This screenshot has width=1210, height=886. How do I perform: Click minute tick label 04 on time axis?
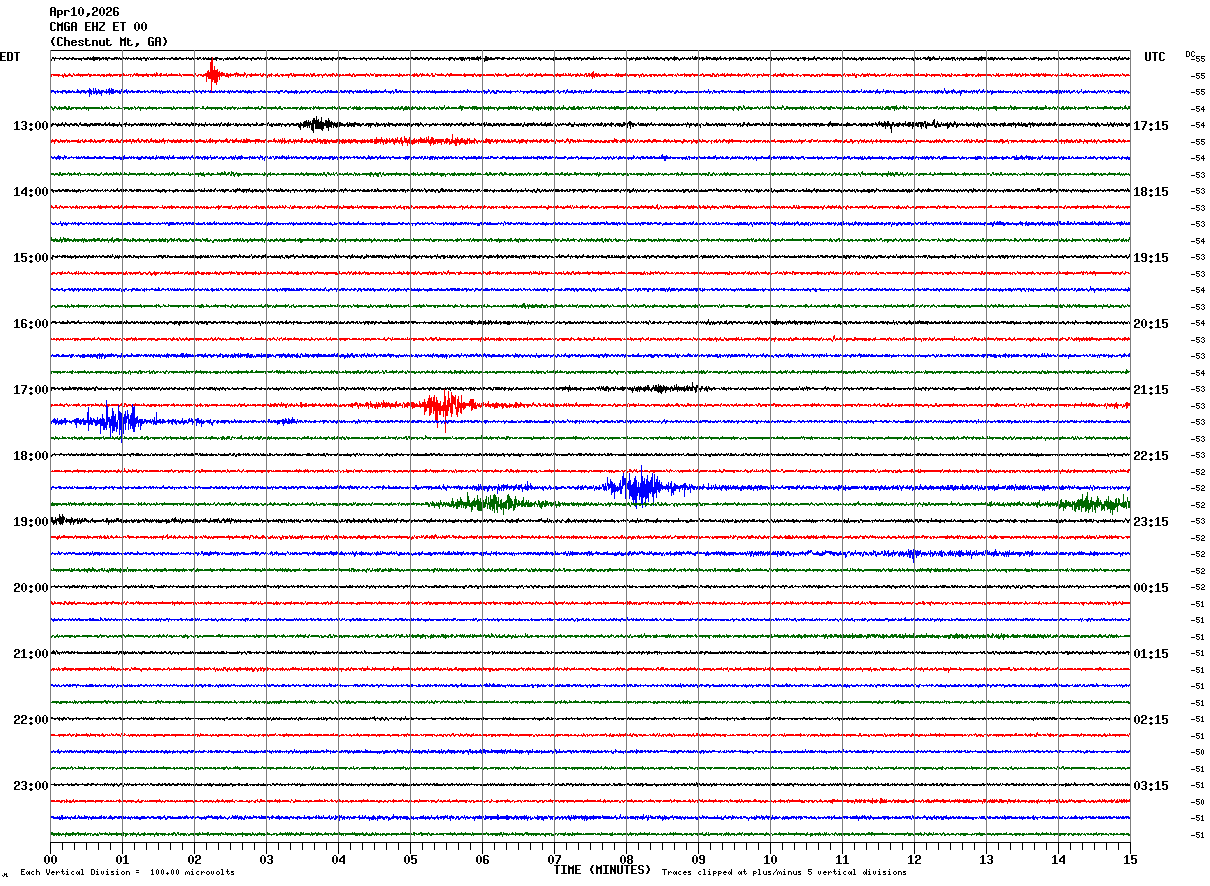[x=338, y=860]
